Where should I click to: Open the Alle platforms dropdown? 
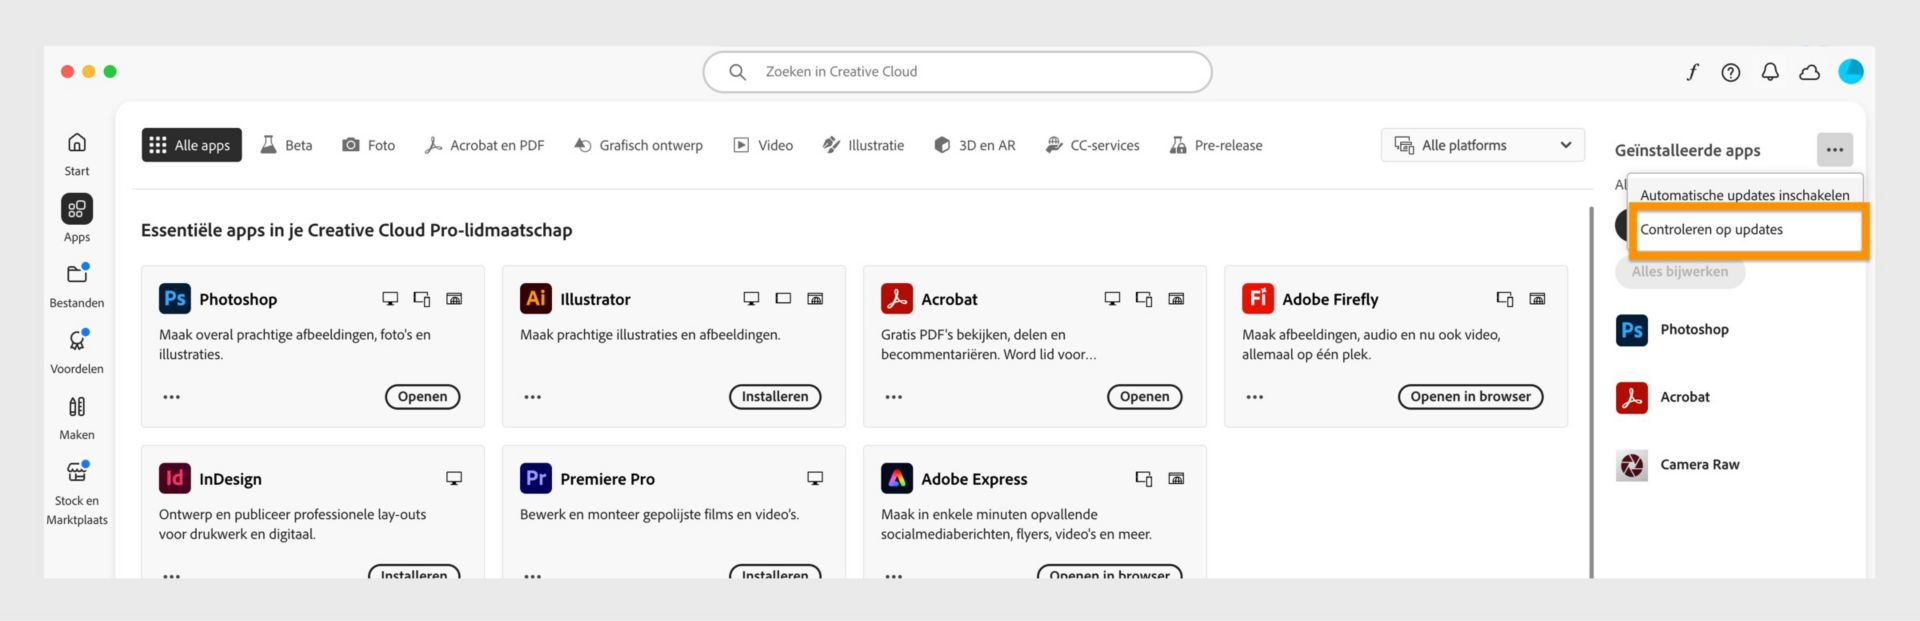tap(1483, 145)
